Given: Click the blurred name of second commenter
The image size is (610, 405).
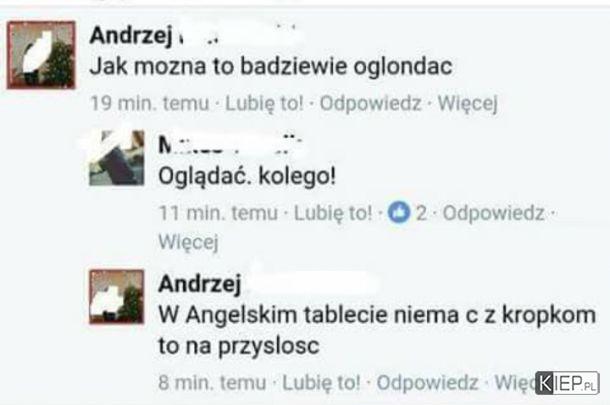Looking at the screenshot, I should point(230,145).
